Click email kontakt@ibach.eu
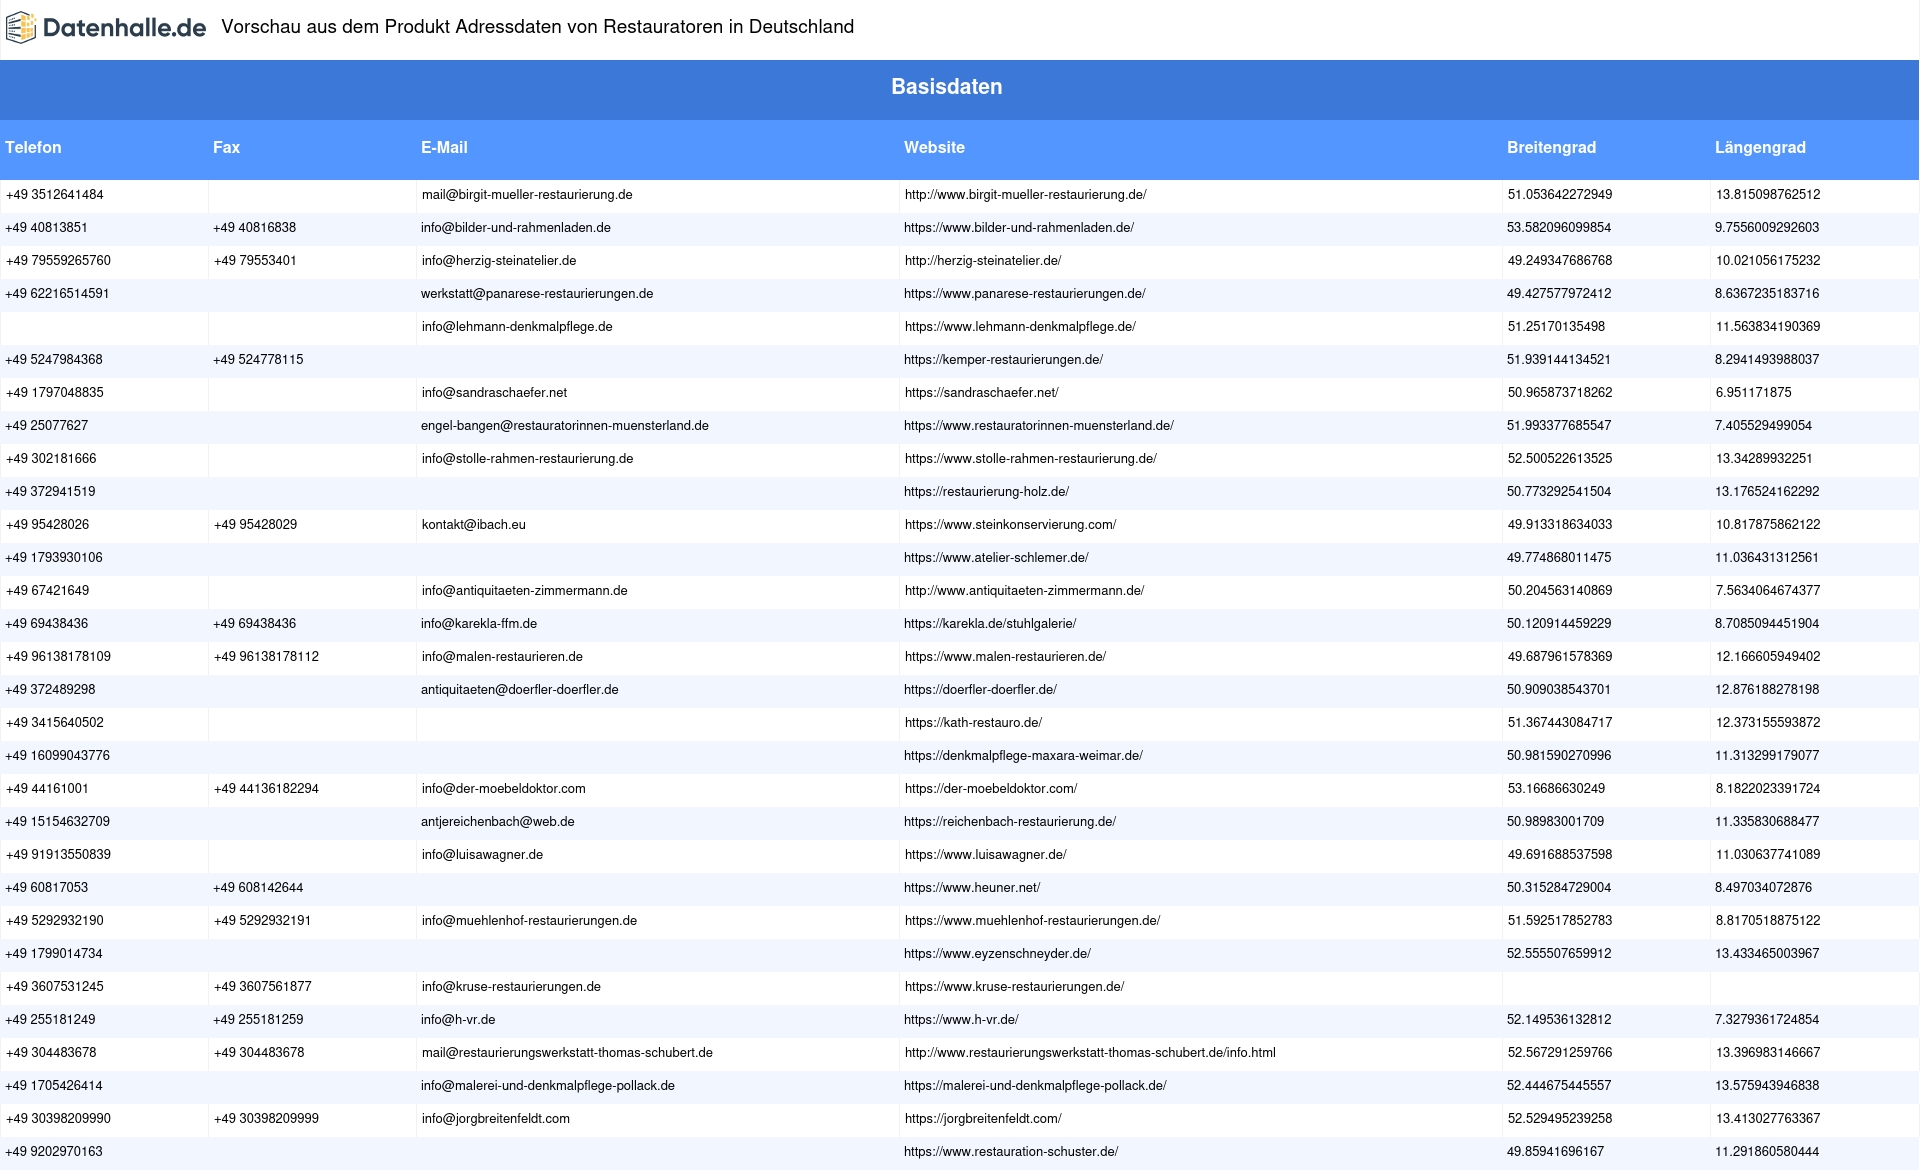1920x1170 pixels. point(474,525)
